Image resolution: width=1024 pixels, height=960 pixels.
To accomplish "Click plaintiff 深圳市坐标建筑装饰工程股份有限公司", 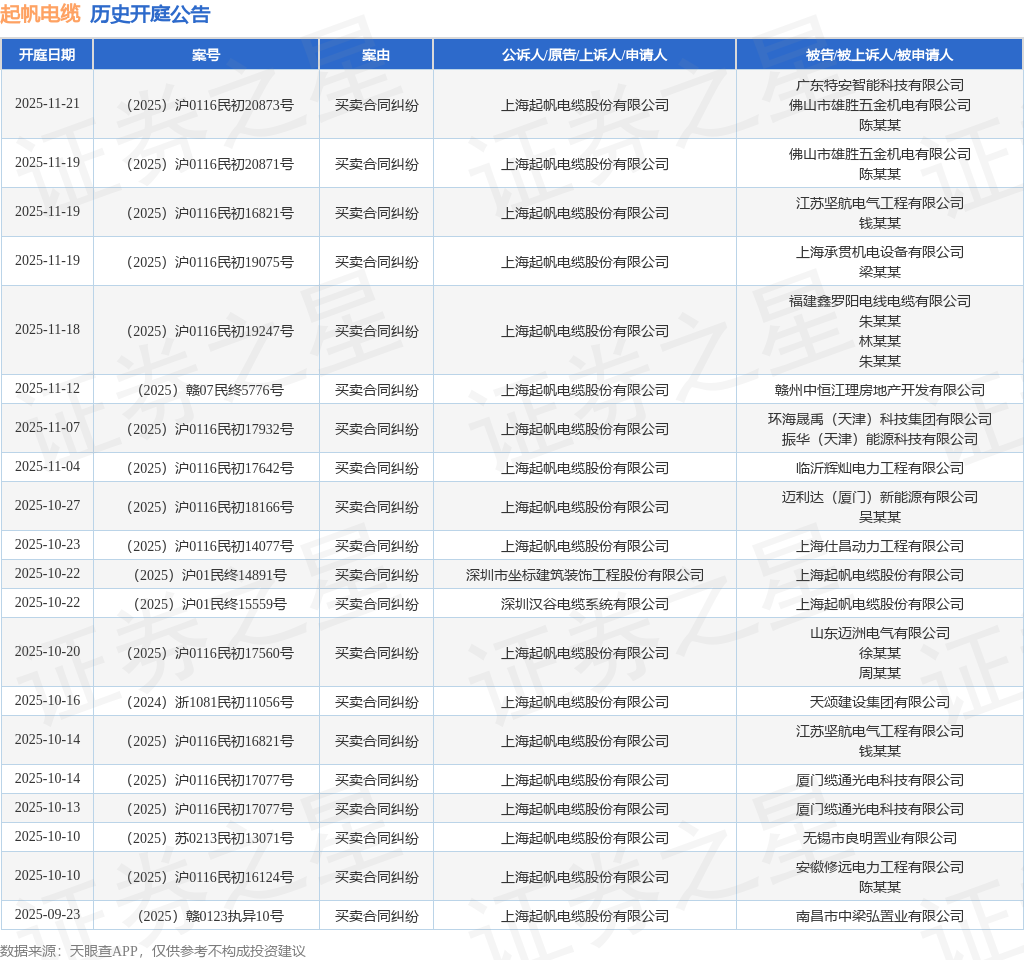I will 584,575.
